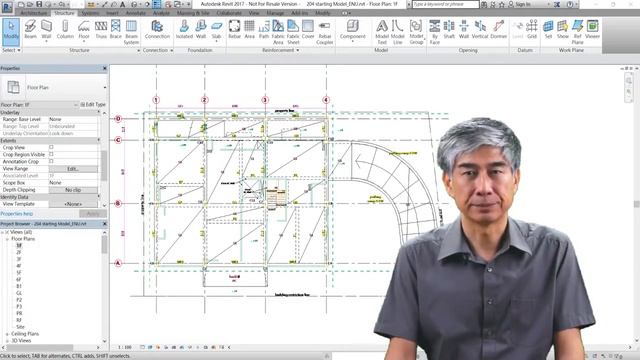Collapse the Extents properties group

tap(99, 140)
